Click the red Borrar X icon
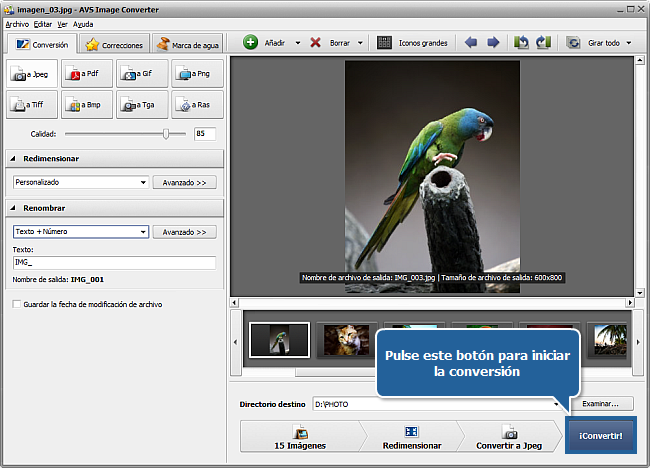This screenshot has width=650, height=468. 315,42
